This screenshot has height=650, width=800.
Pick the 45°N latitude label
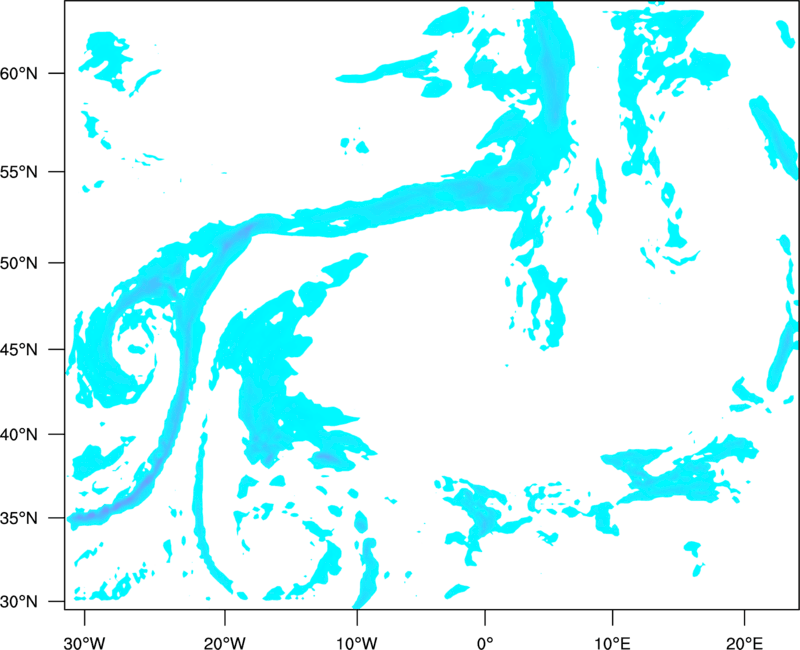coord(19,350)
